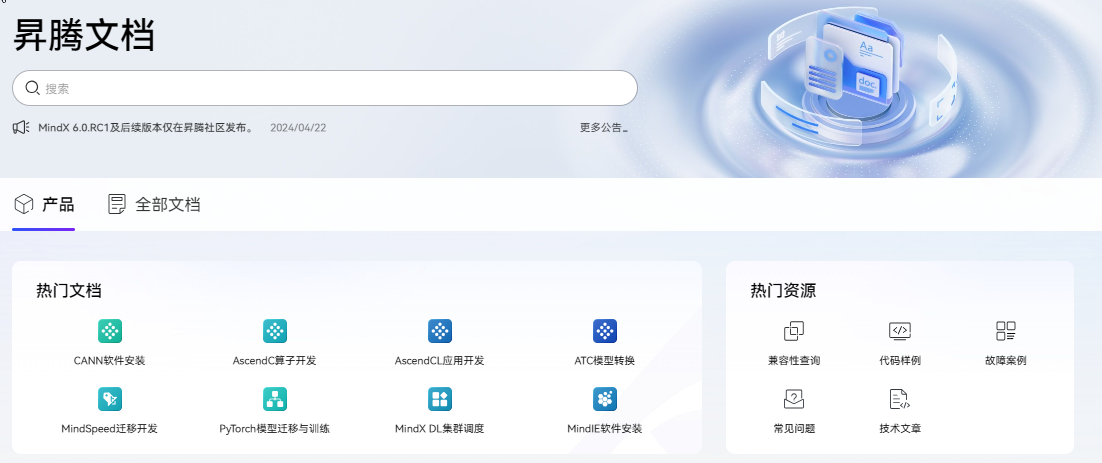Open the 兼容性查询 resource icon

coord(794,331)
